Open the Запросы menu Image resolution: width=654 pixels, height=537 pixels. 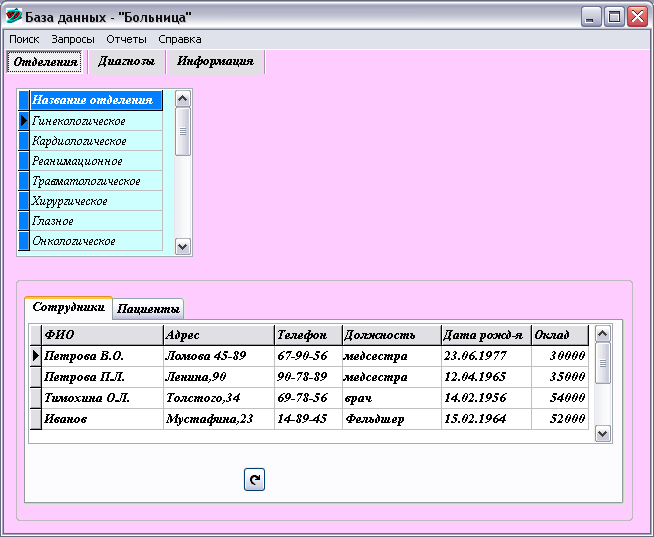(x=73, y=39)
